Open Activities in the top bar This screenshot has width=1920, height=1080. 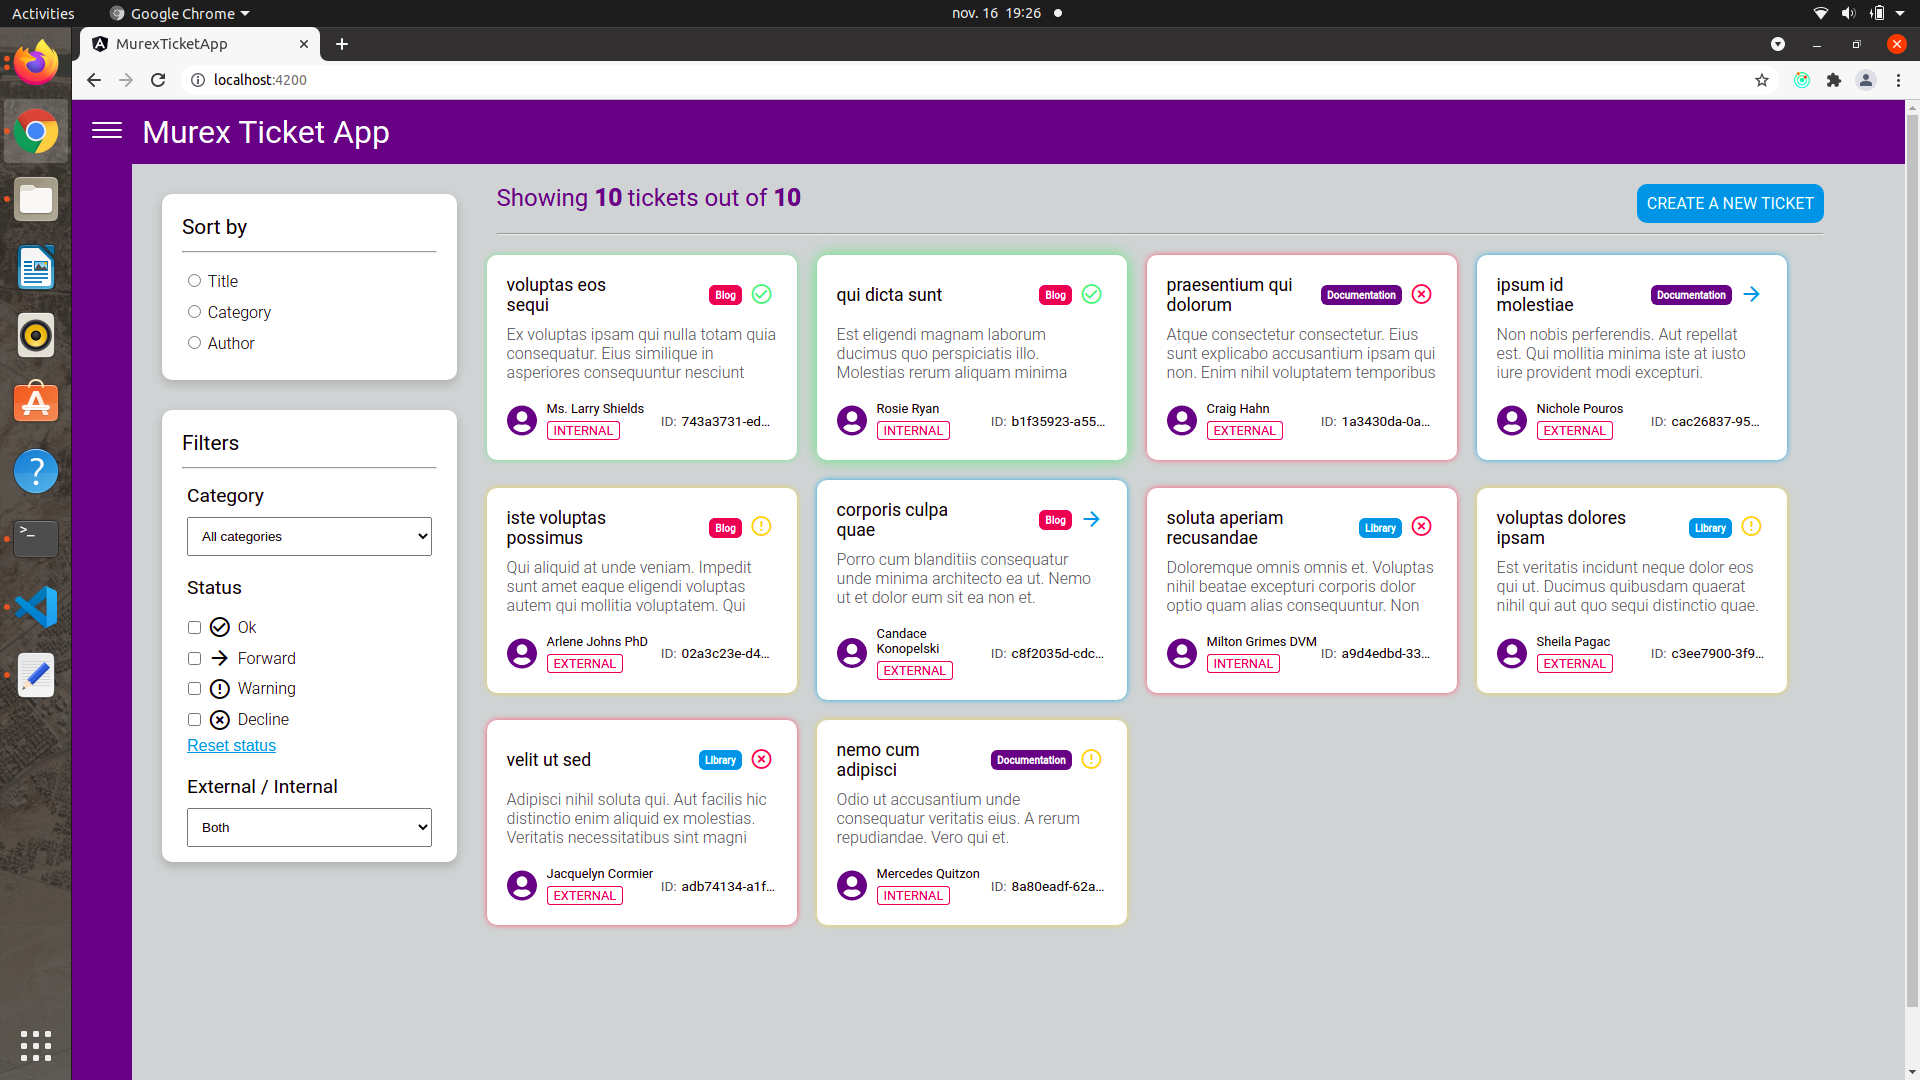coord(43,13)
